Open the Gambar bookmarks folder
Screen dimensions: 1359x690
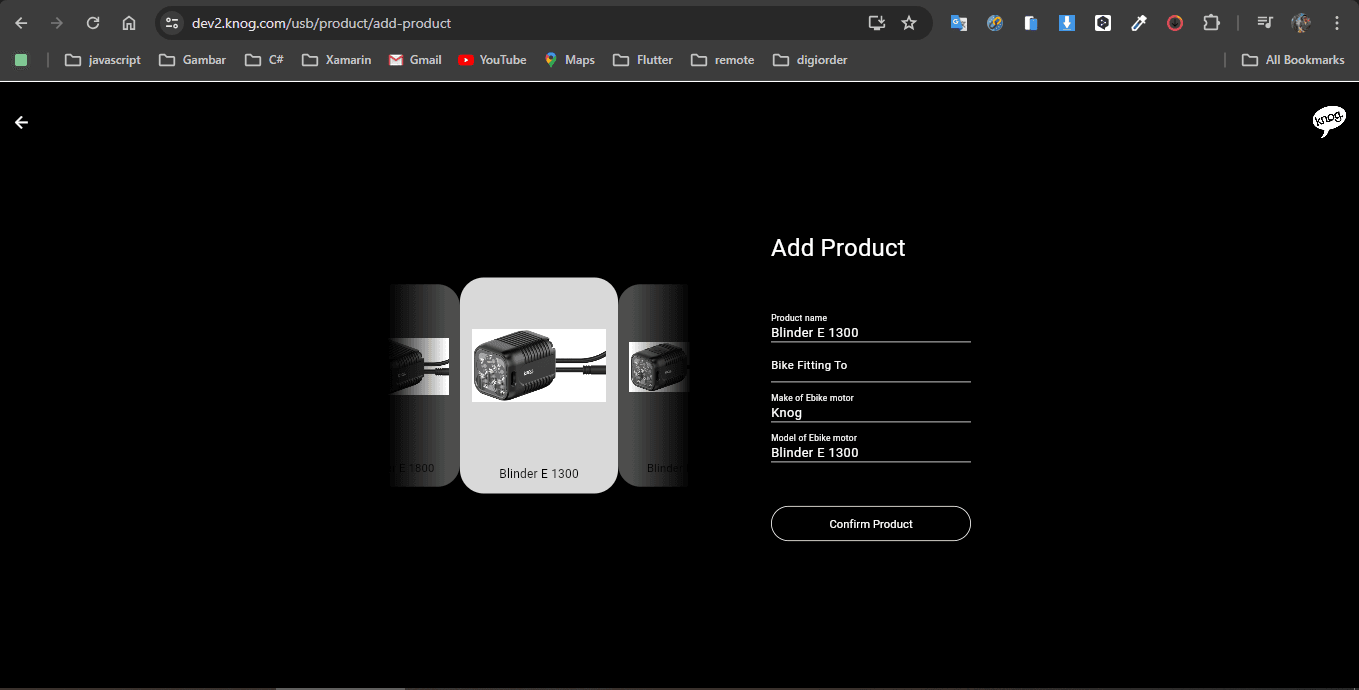click(x=193, y=60)
